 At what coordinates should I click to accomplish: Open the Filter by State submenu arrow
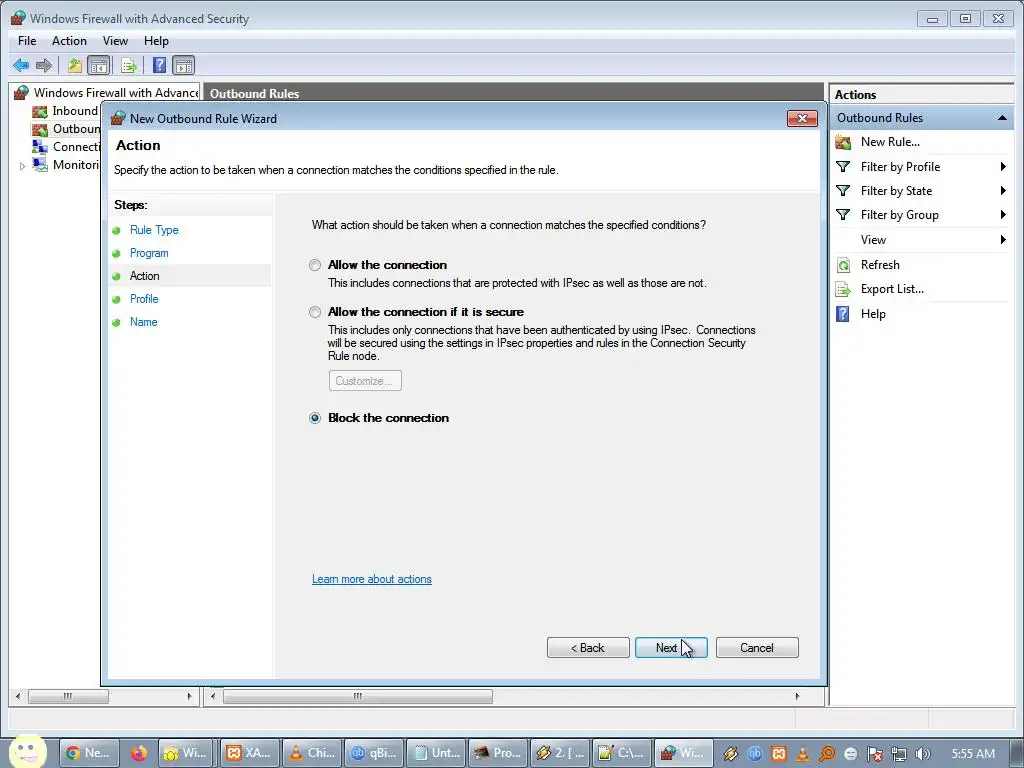point(1003,191)
